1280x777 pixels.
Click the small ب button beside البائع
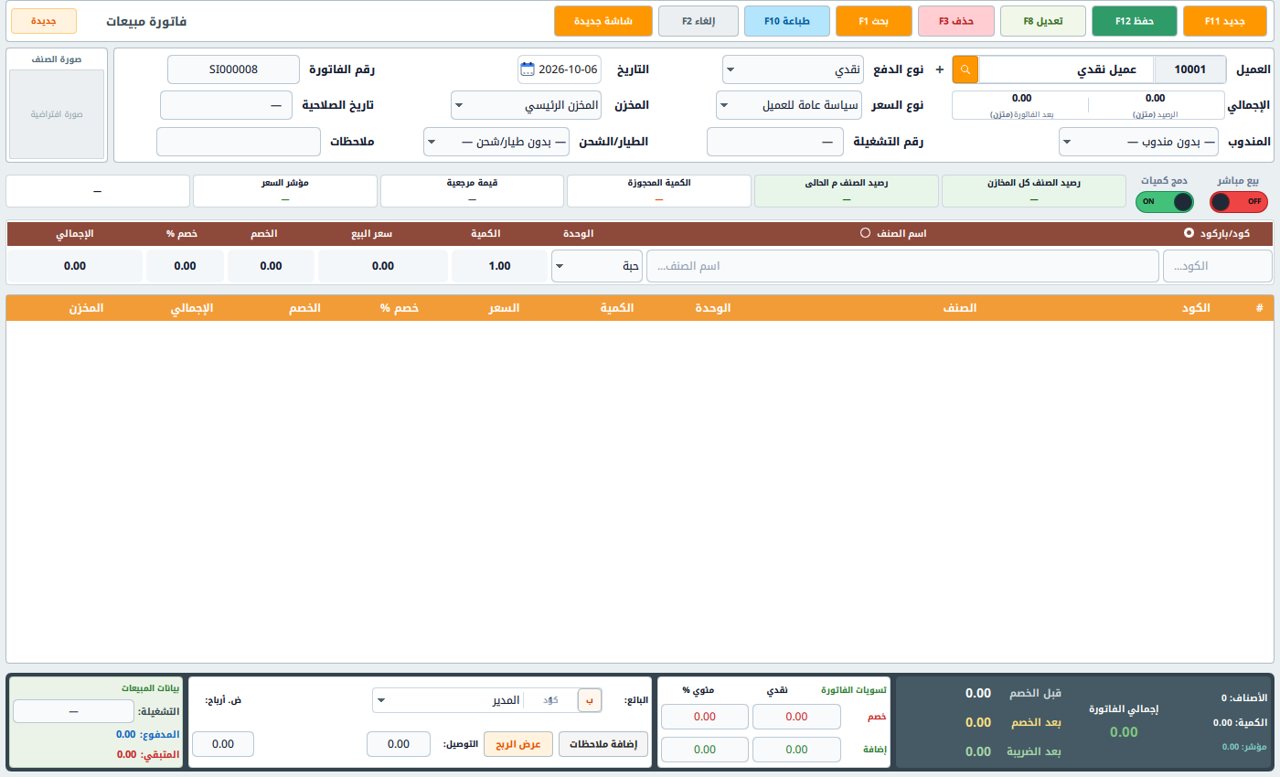[590, 700]
